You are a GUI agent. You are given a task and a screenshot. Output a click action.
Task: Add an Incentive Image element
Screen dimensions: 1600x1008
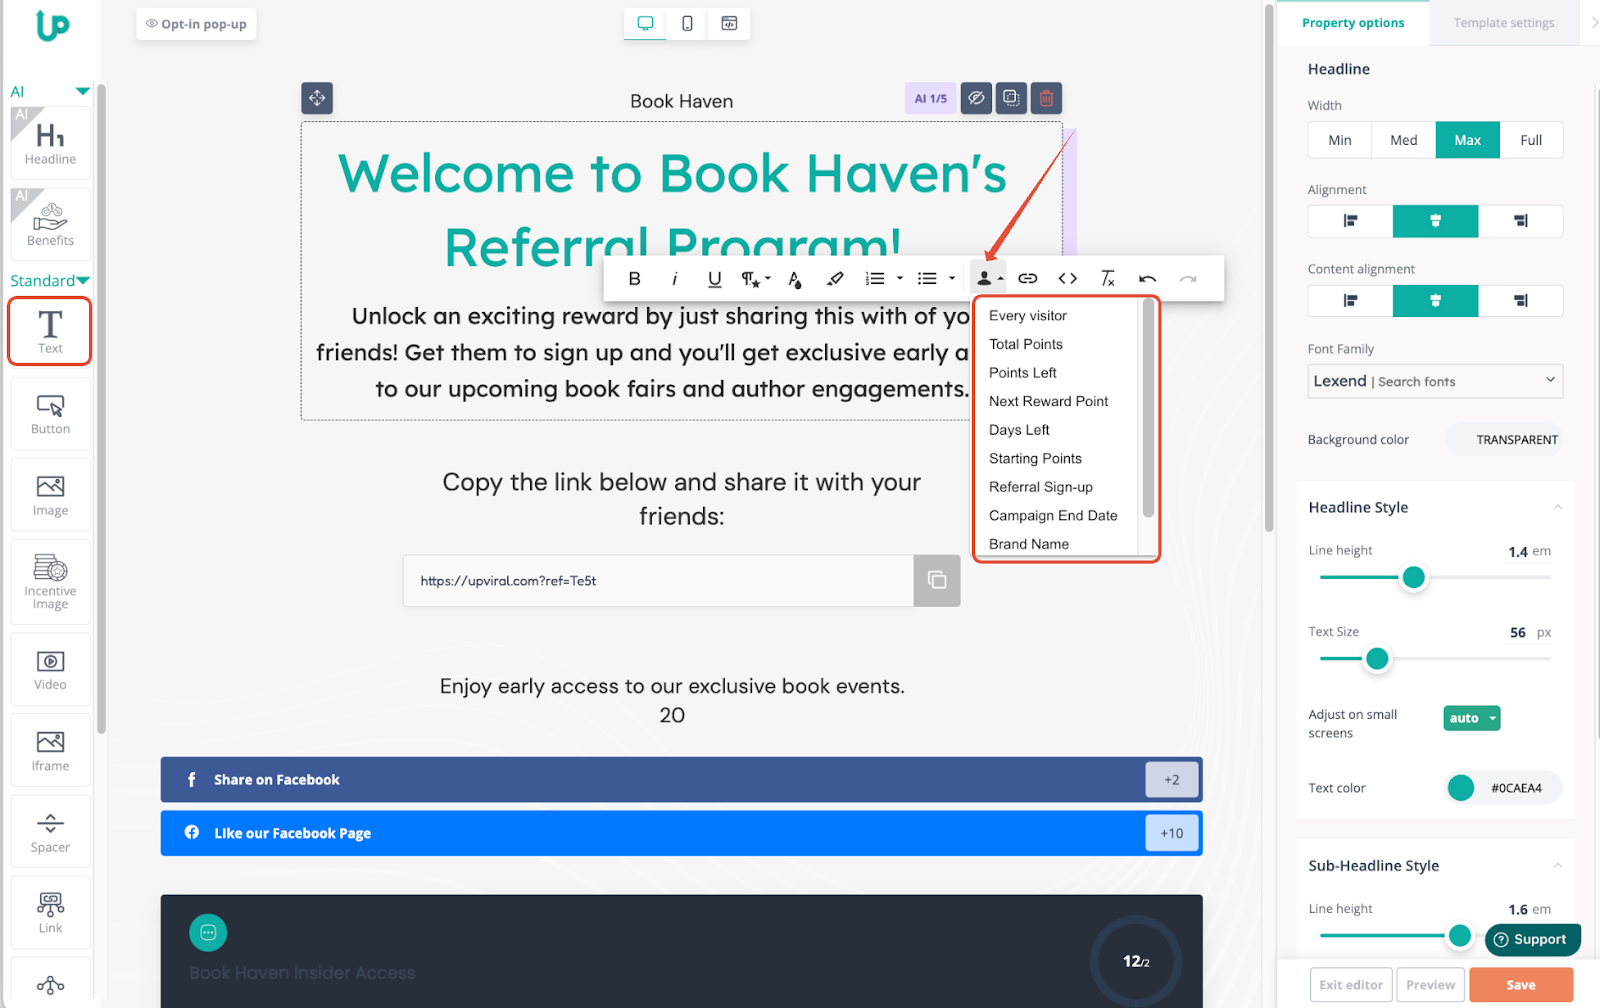(x=50, y=582)
